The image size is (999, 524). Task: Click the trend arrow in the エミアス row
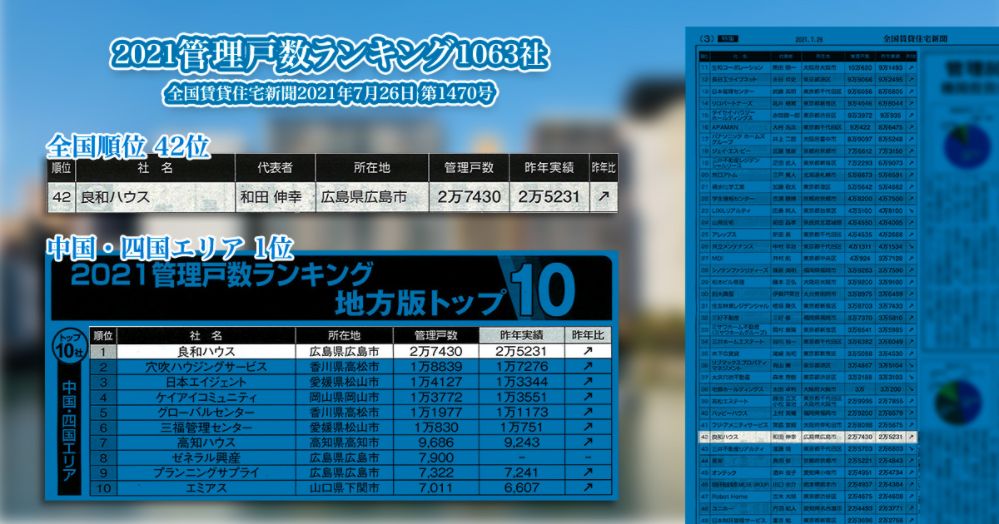(588, 487)
